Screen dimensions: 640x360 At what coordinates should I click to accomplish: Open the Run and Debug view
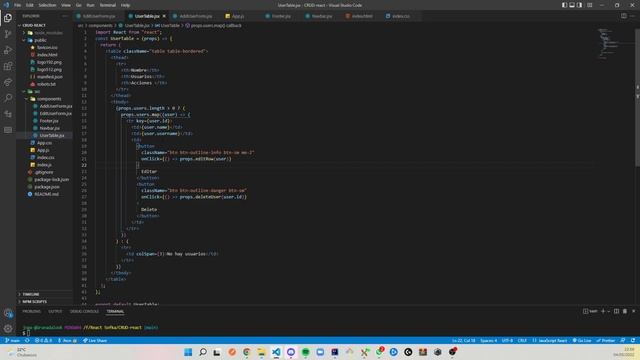coord(8,50)
